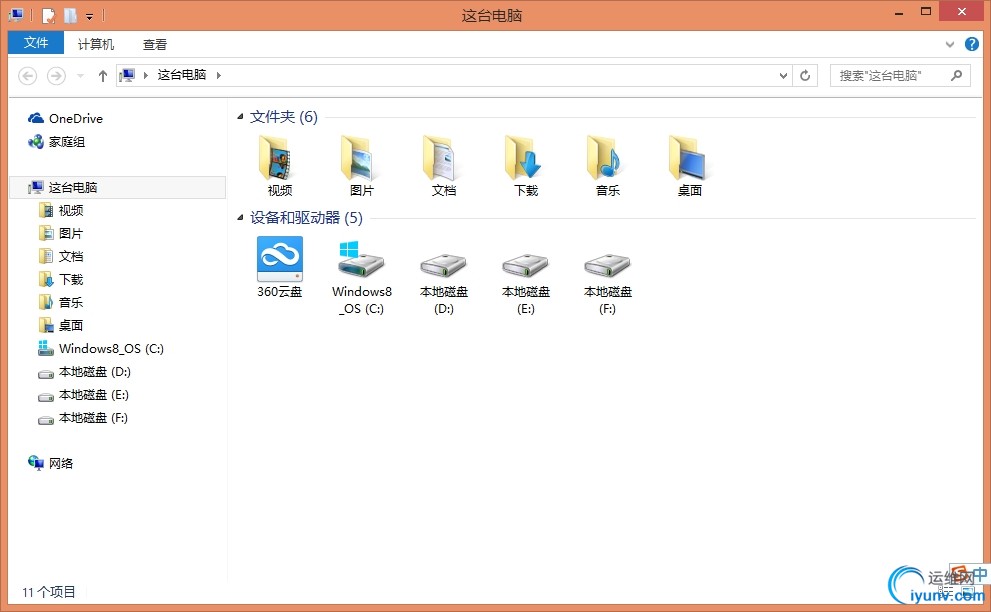Select 本地磁盘 (F:) in devices section
The image size is (991, 612).
tap(607, 281)
